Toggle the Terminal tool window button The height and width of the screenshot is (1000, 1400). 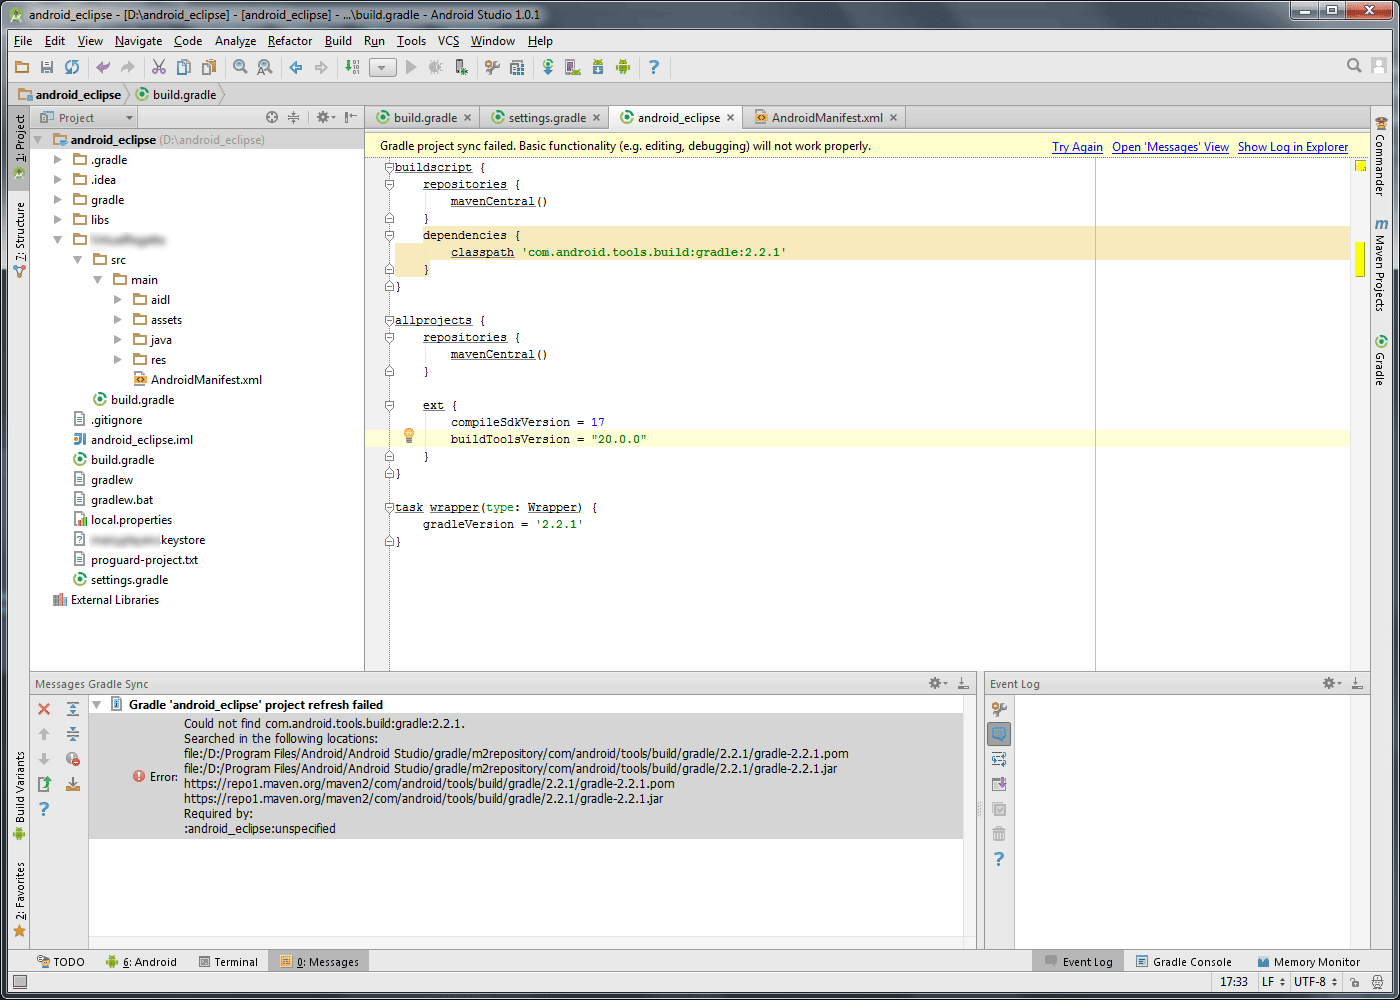228,962
